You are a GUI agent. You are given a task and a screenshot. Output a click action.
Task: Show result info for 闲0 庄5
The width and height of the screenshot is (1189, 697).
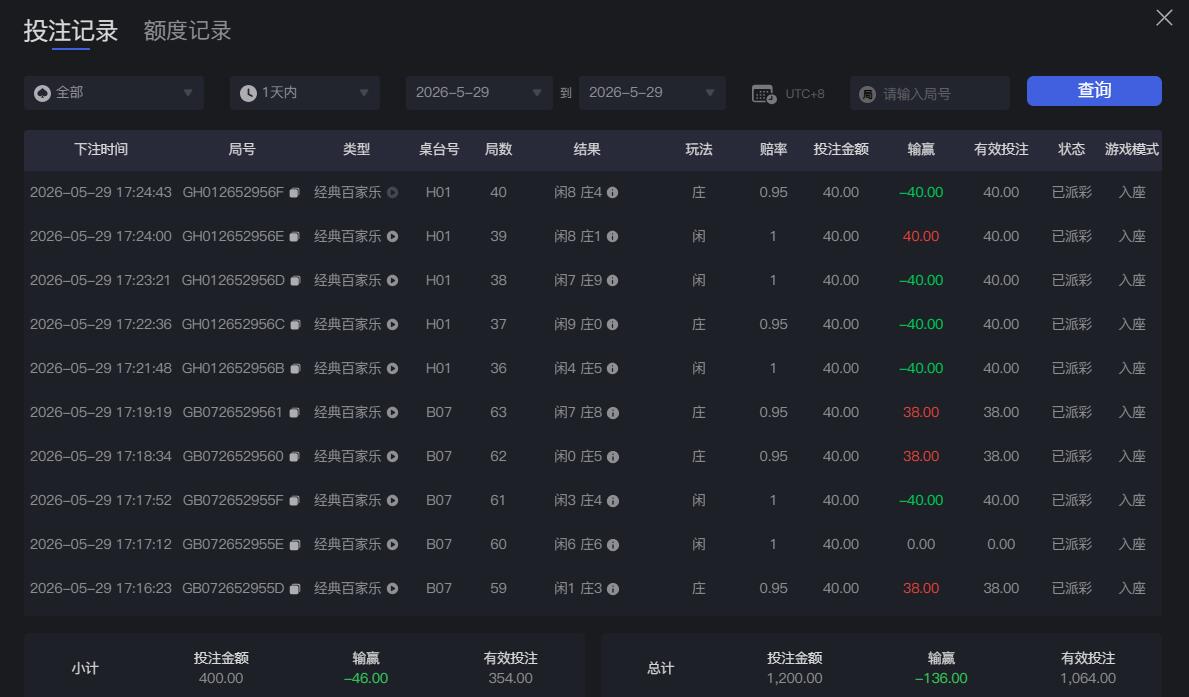[x=613, y=457]
